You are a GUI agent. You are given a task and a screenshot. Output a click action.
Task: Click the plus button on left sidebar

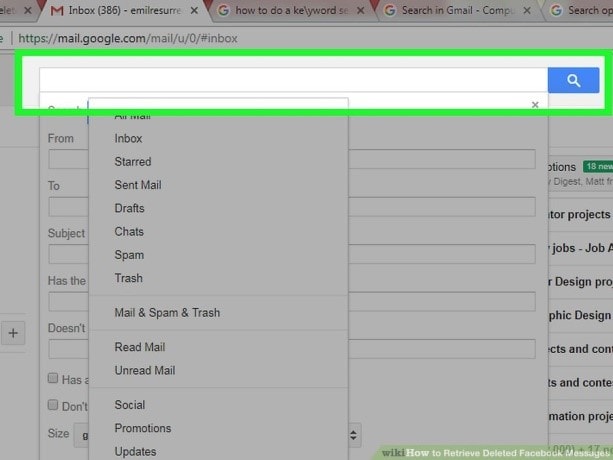tap(13, 333)
